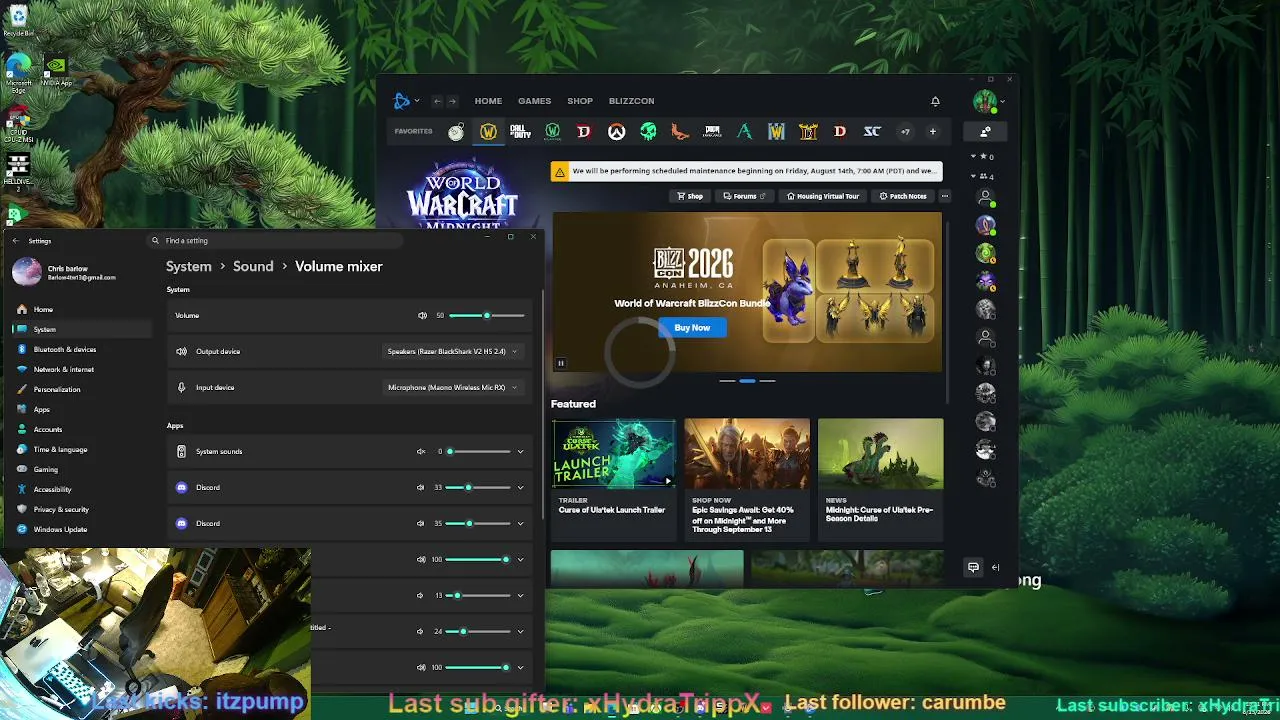The width and height of the screenshot is (1280, 720).
Task: Collapse the Battle.net friends sidebar arrow
Action: [x=995, y=568]
